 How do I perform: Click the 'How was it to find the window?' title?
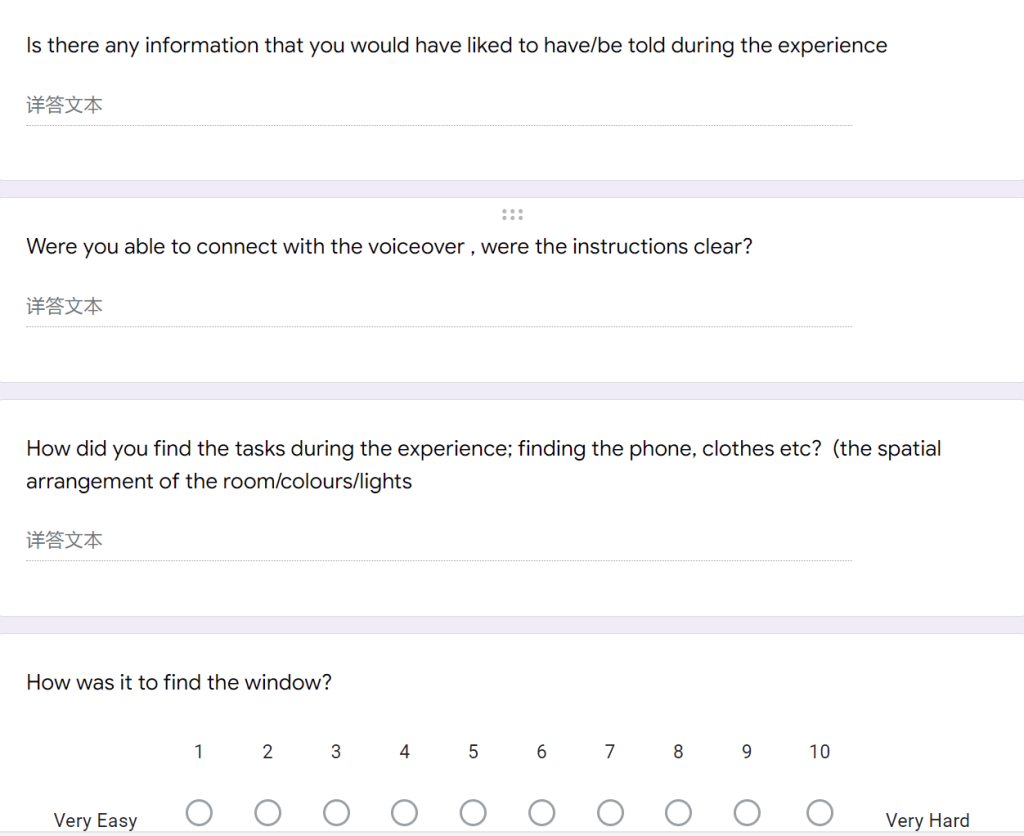[x=179, y=683]
